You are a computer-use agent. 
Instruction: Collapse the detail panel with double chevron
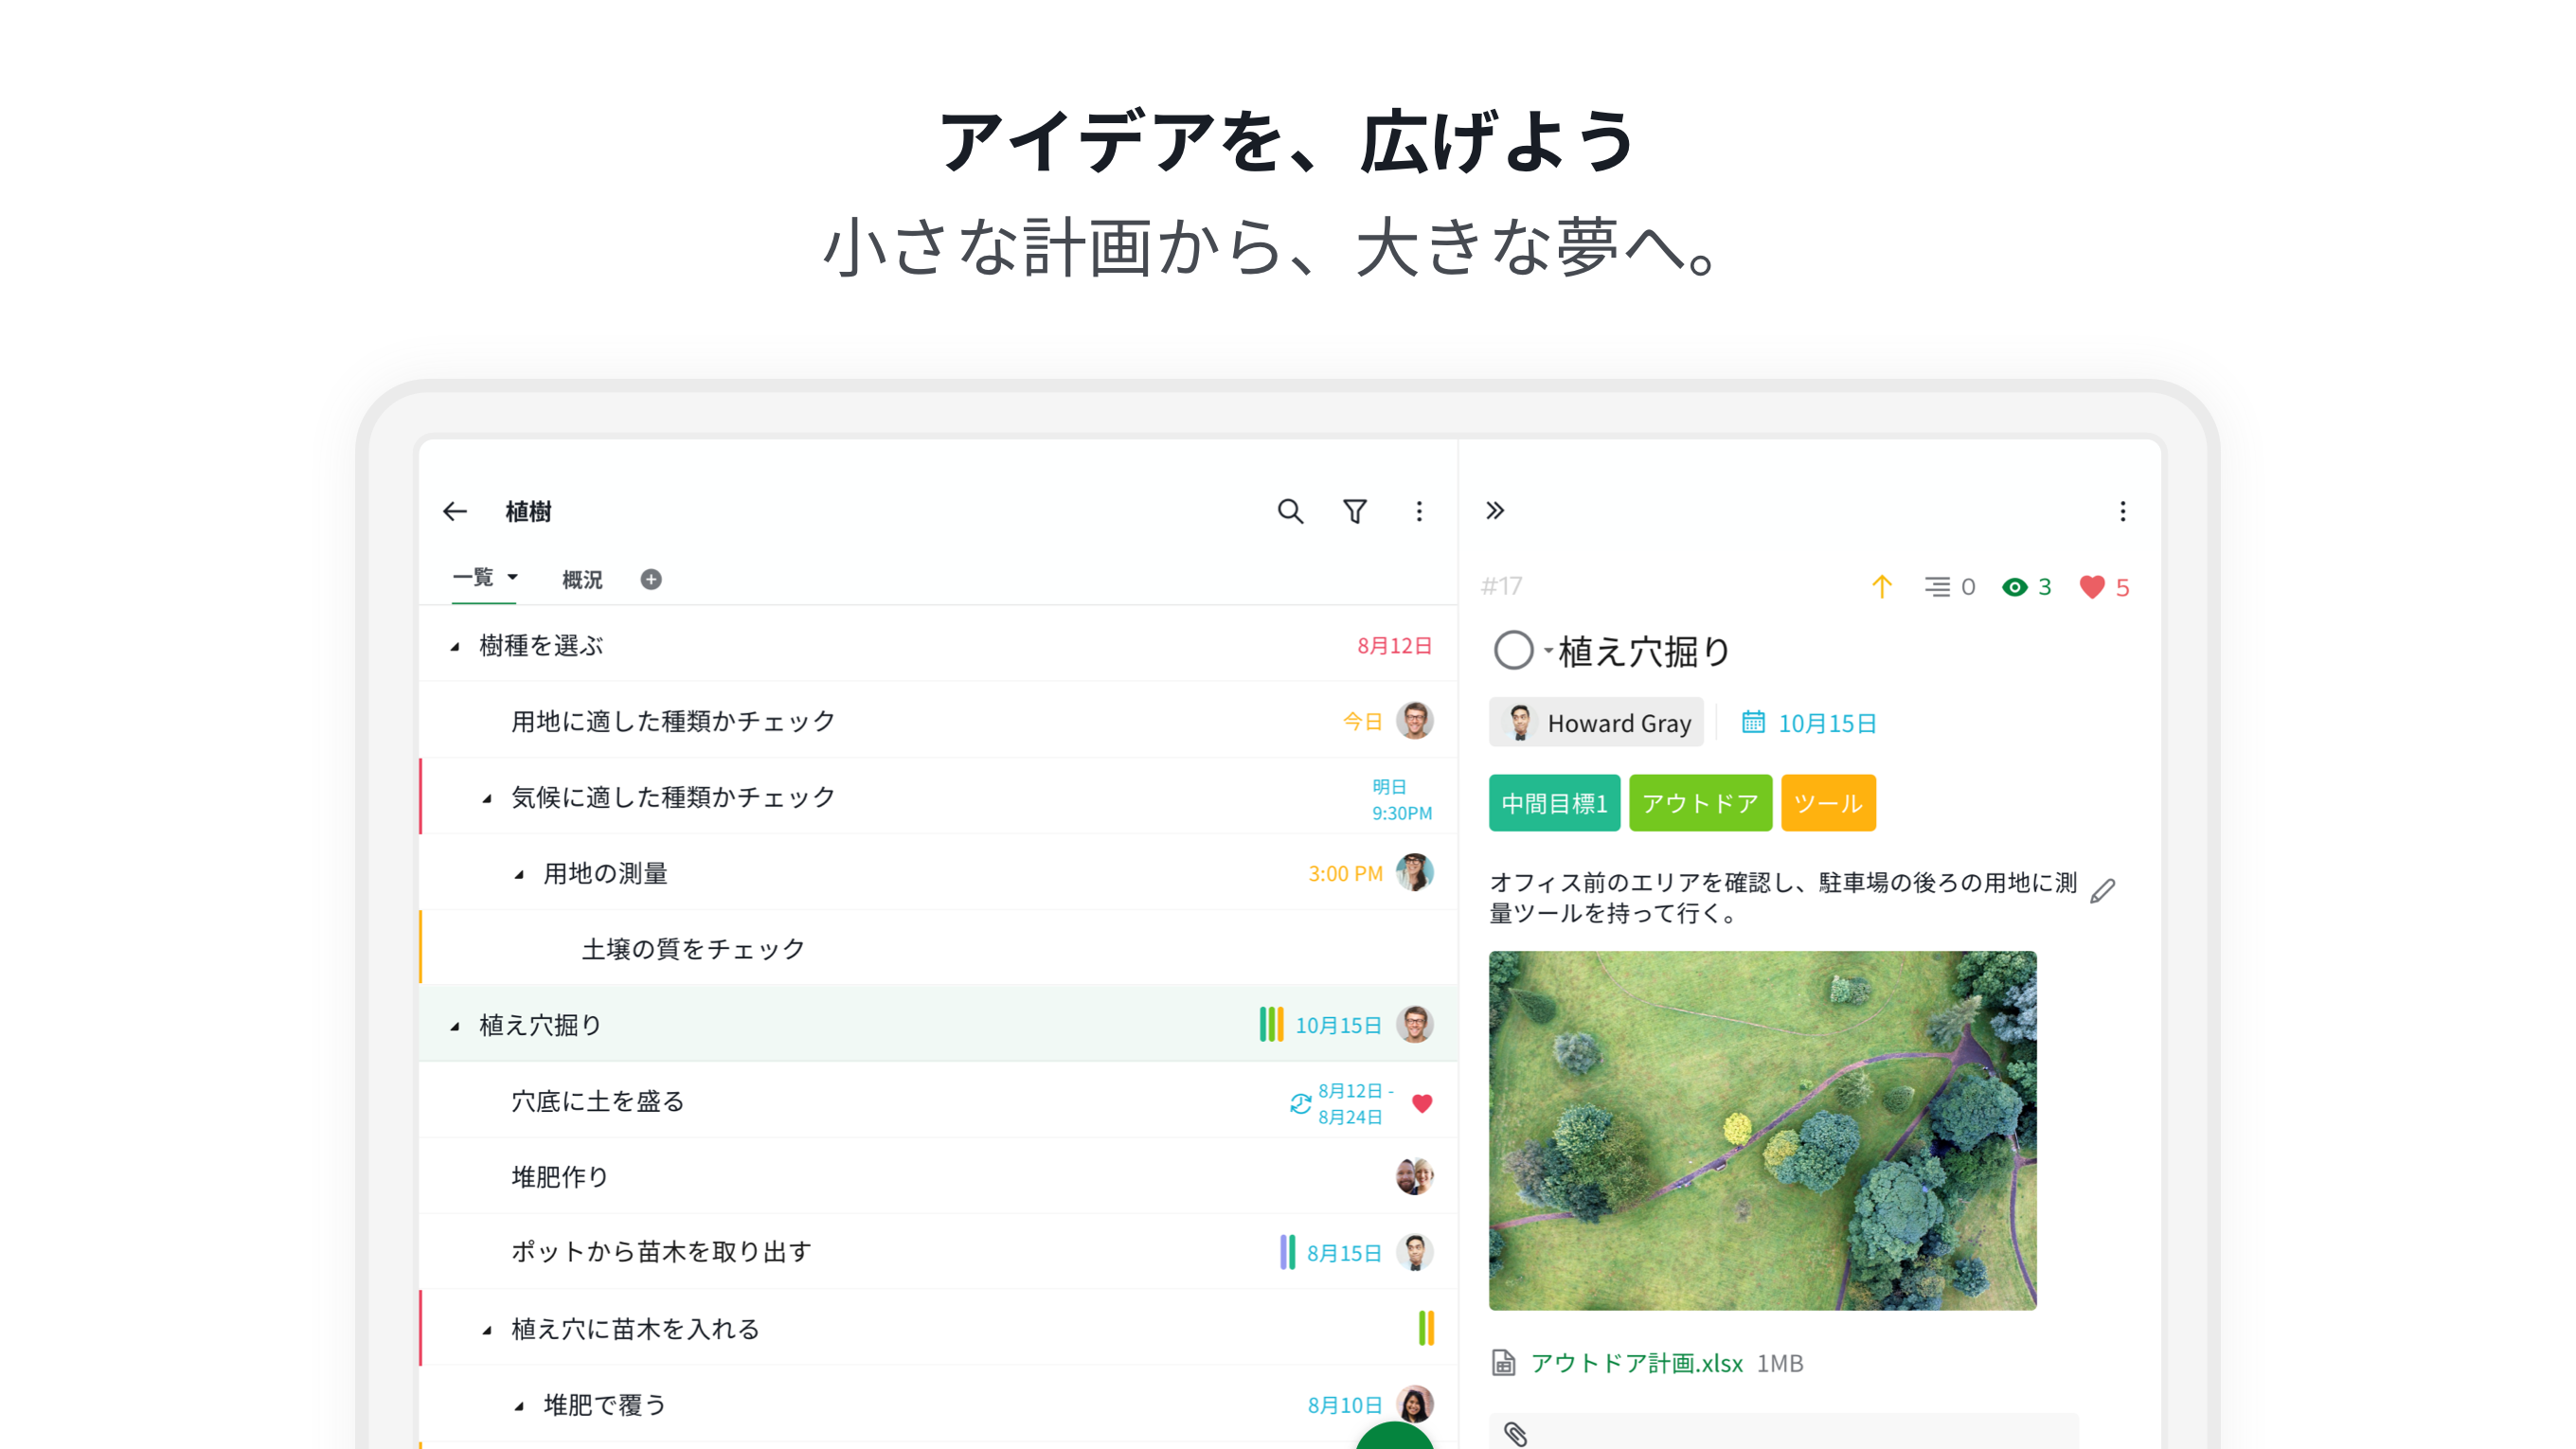[1495, 511]
